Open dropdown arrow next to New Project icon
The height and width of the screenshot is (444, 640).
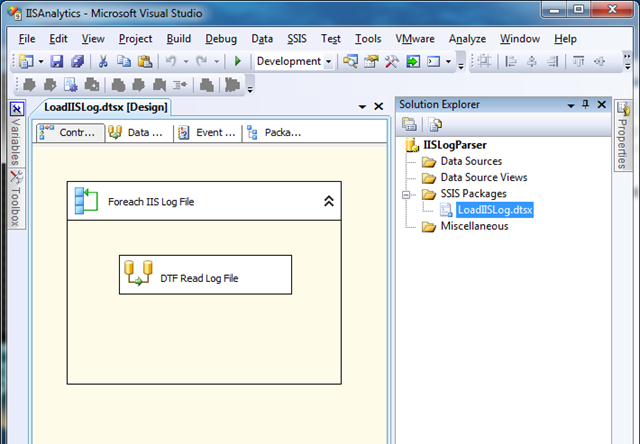click(x=41, y=62)
